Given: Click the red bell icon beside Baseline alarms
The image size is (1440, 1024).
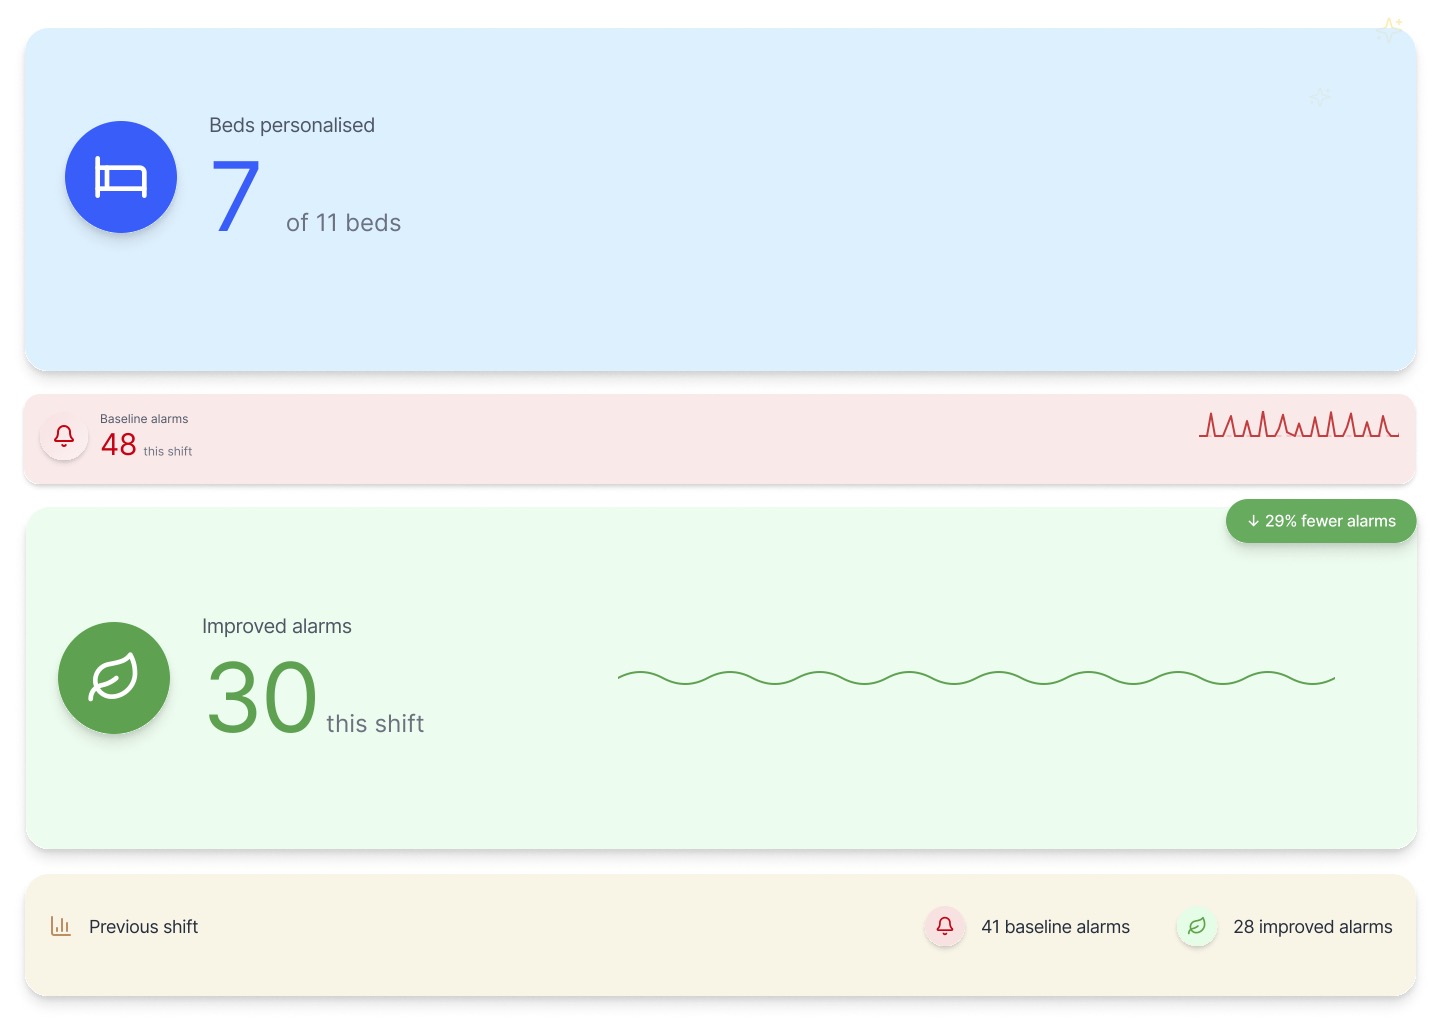Looking at the screenshot, I should point(64,436).
